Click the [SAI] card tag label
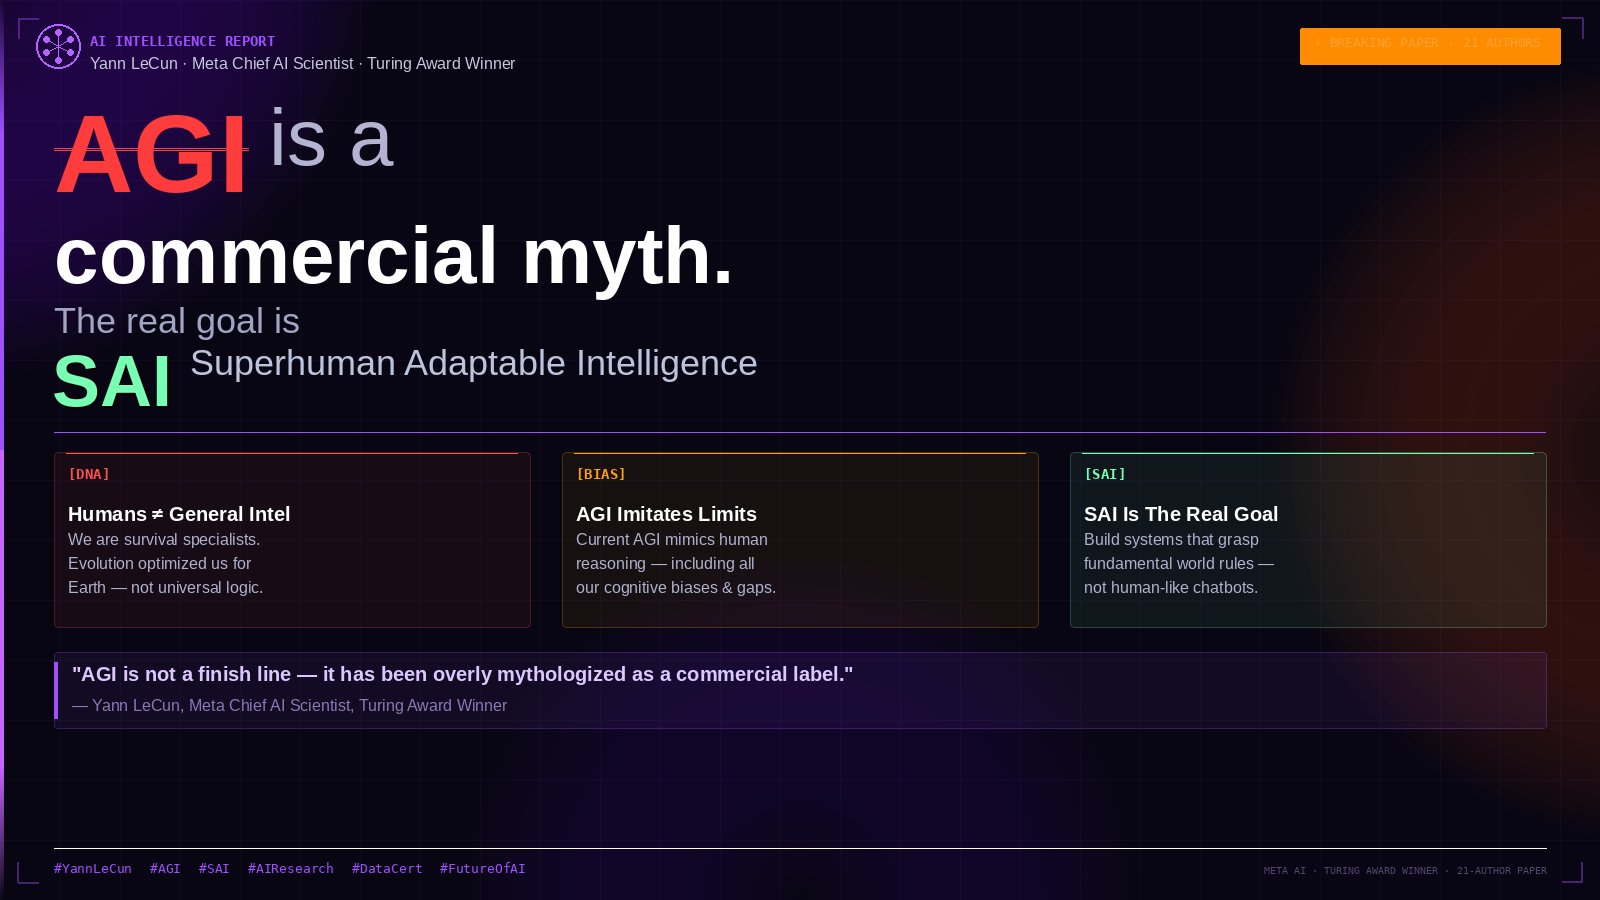 tap(1105, 474)
